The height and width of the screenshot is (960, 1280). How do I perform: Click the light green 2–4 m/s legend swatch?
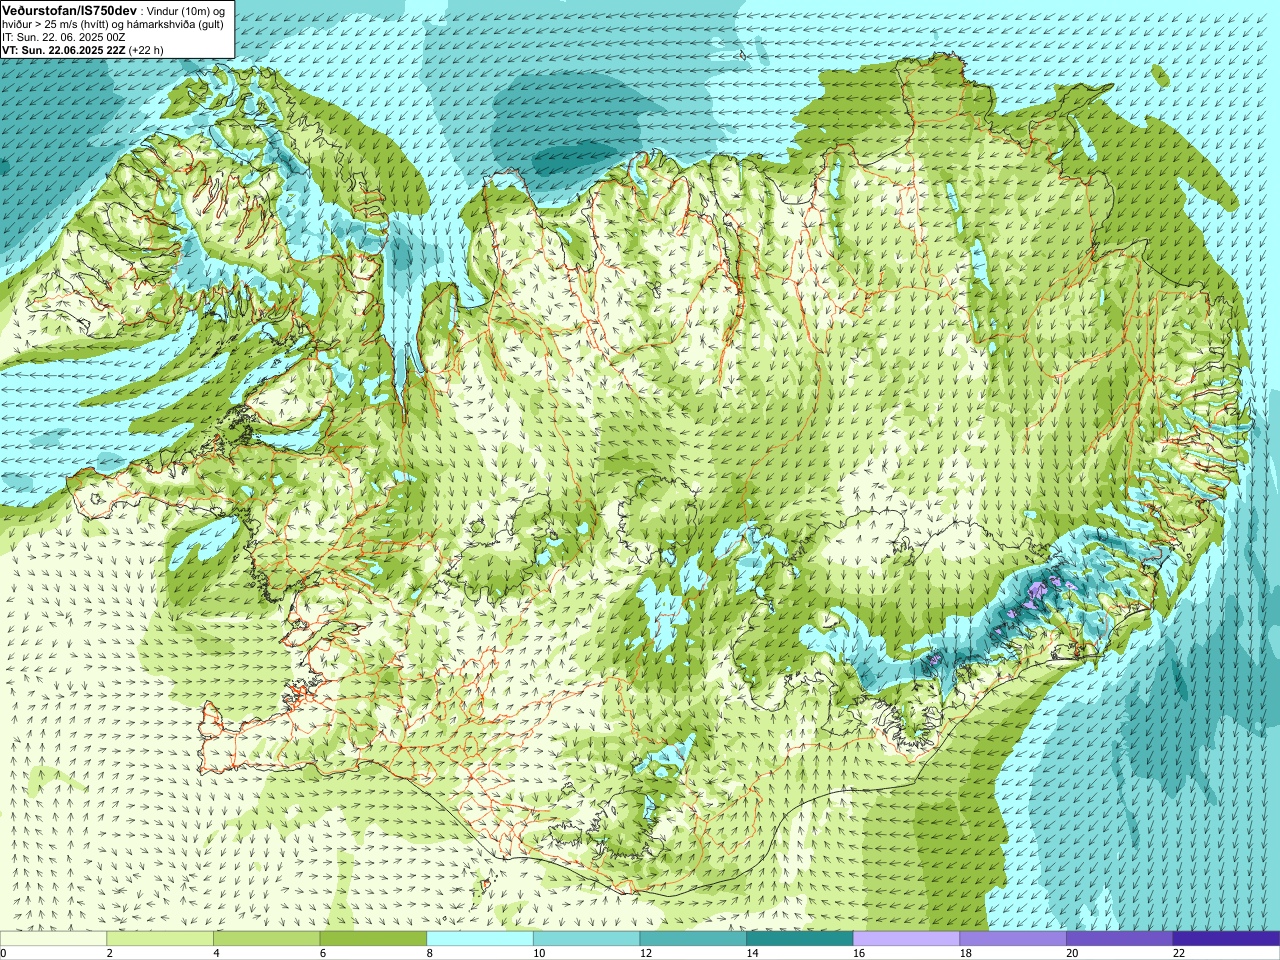pos(160,939)
